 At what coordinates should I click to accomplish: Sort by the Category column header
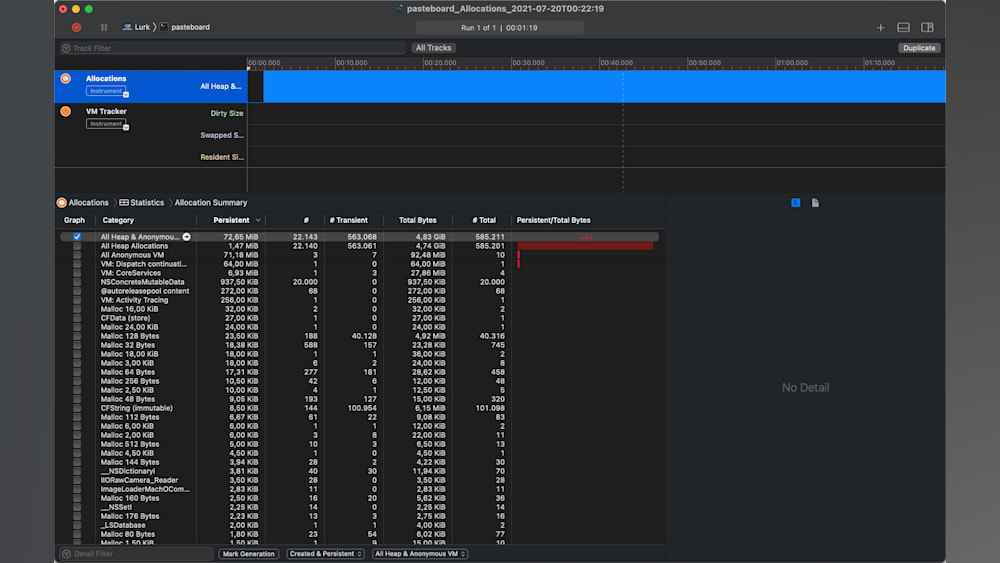[118, 220]
